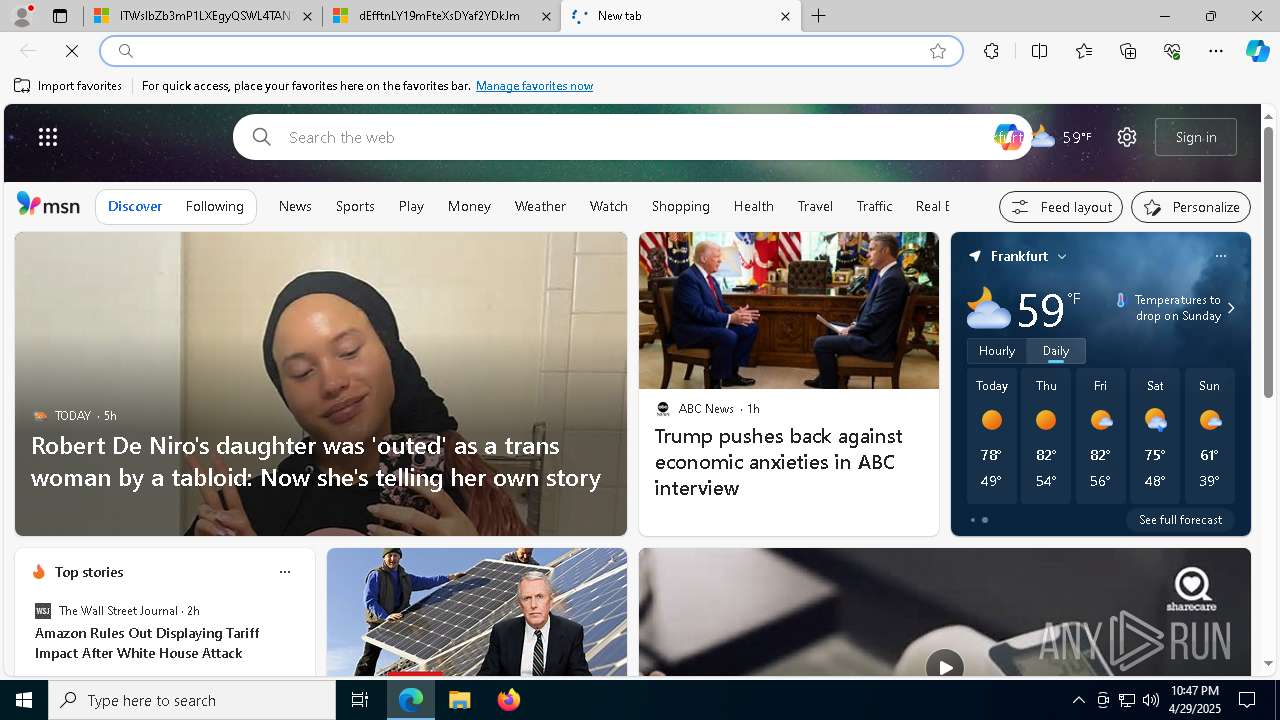Open the Sports category

(355, 206)
